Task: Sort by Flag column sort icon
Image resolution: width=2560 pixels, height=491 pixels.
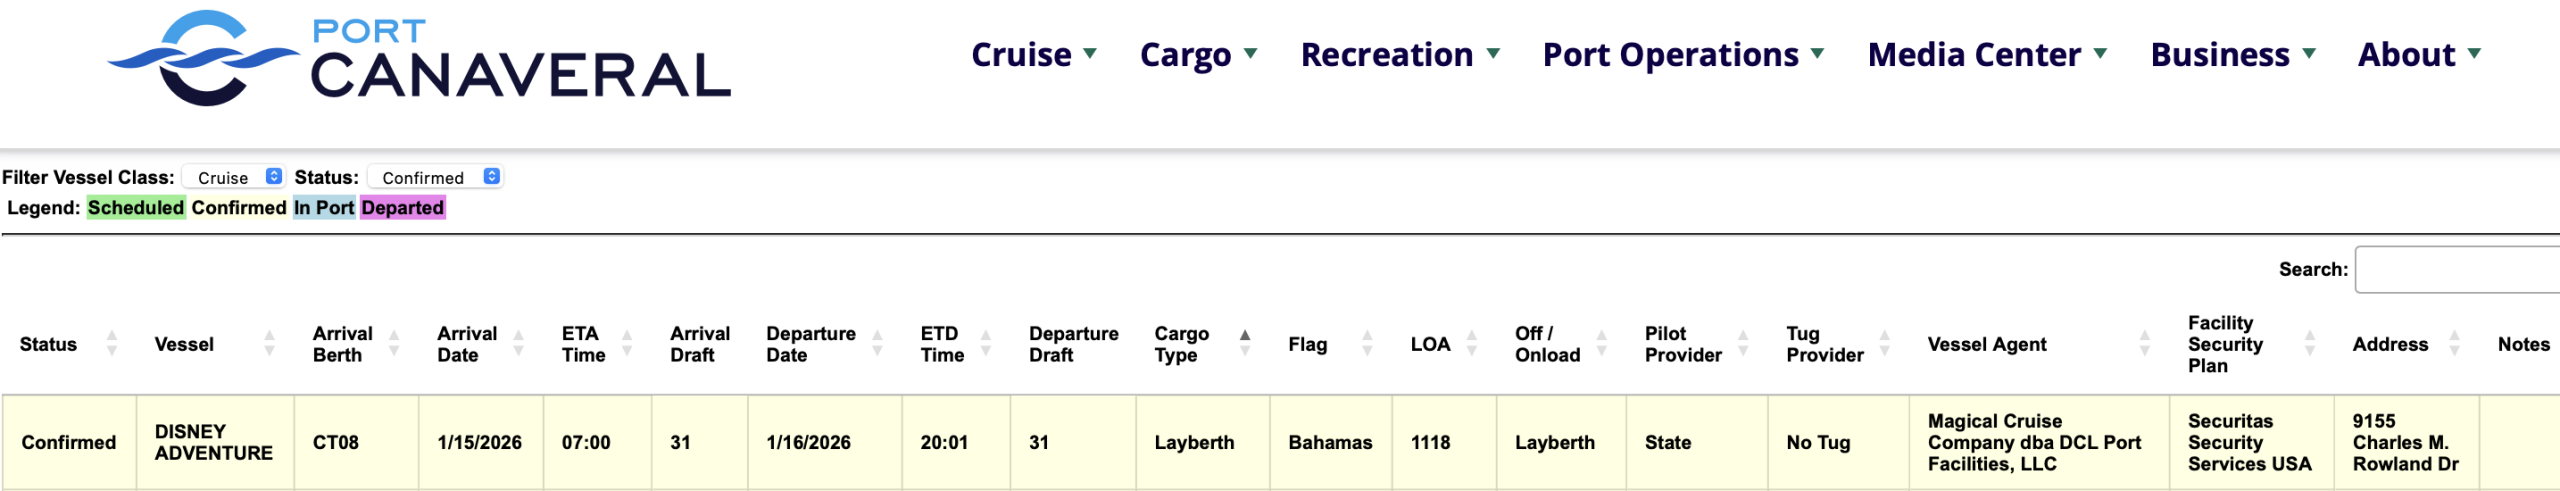Action: [x=1367, y=344]
